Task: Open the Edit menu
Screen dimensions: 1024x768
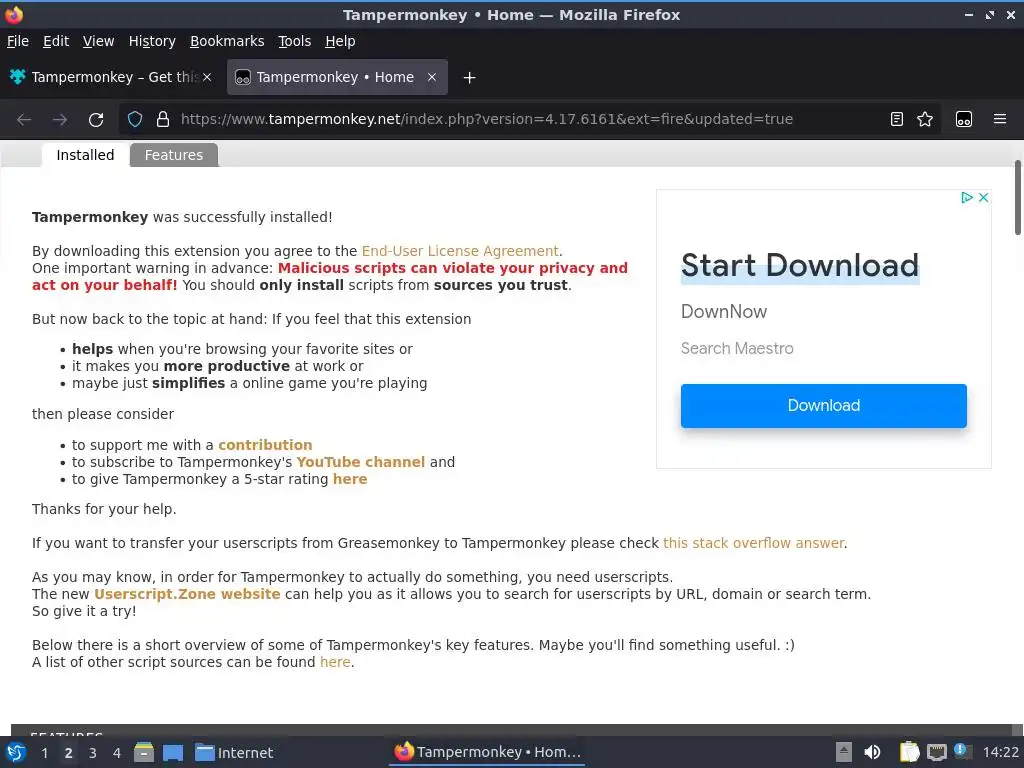Action: 56,41
